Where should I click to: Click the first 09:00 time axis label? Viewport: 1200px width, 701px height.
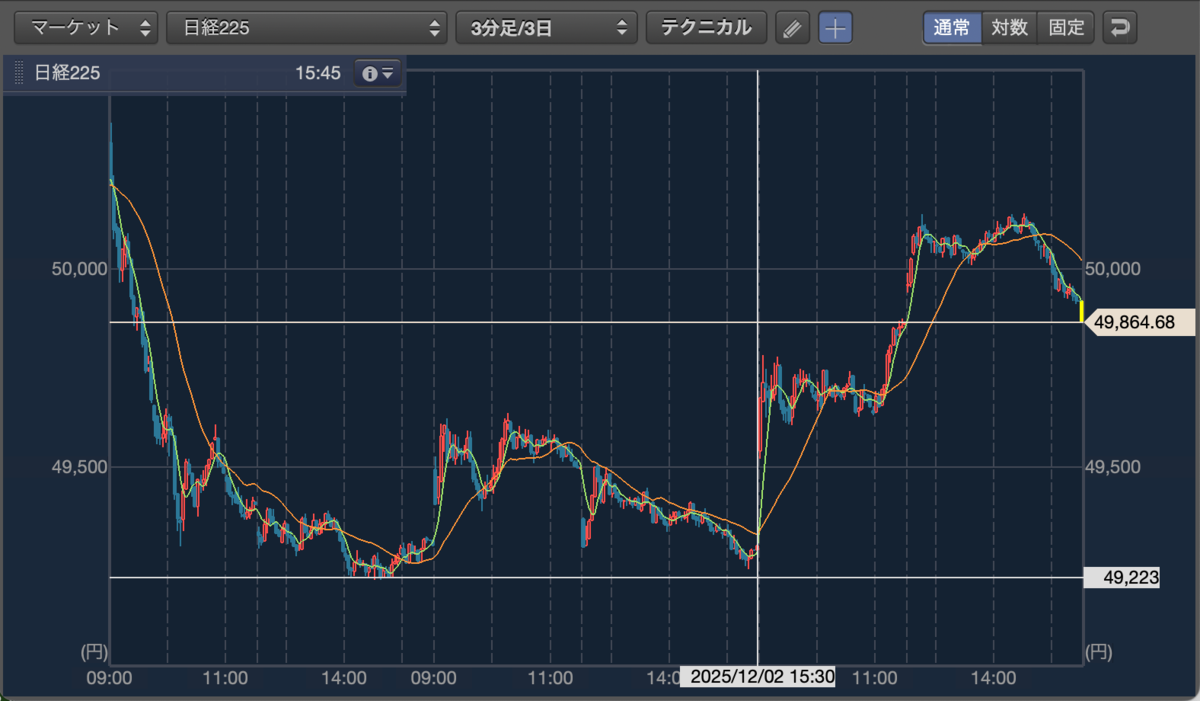click(110, 677)
